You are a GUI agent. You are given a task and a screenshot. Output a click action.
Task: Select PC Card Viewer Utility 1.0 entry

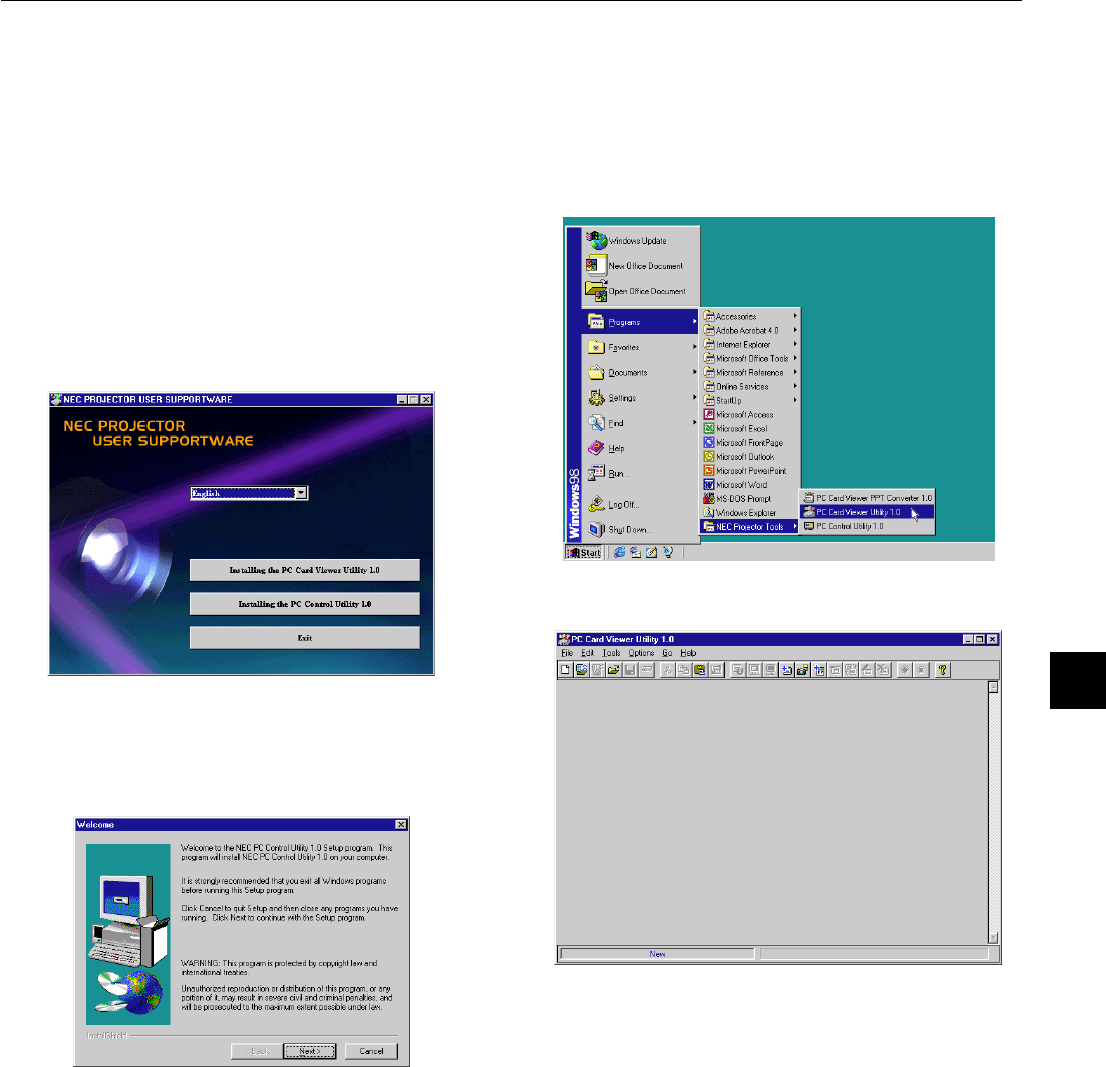coord(868,512)
